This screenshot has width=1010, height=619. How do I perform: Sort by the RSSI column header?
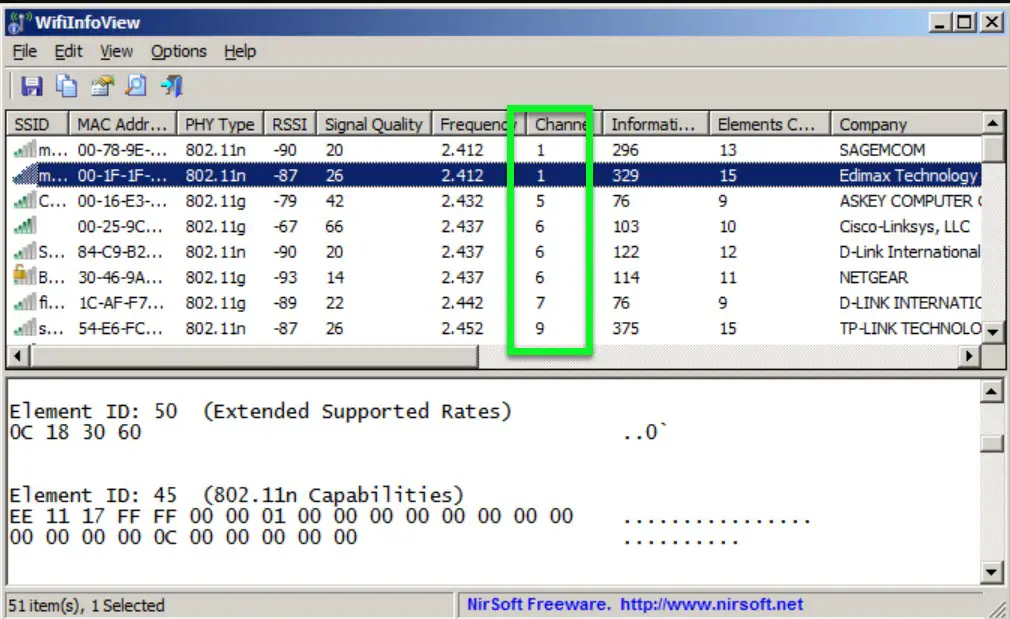pyautogui.click(x=290, y=124)
